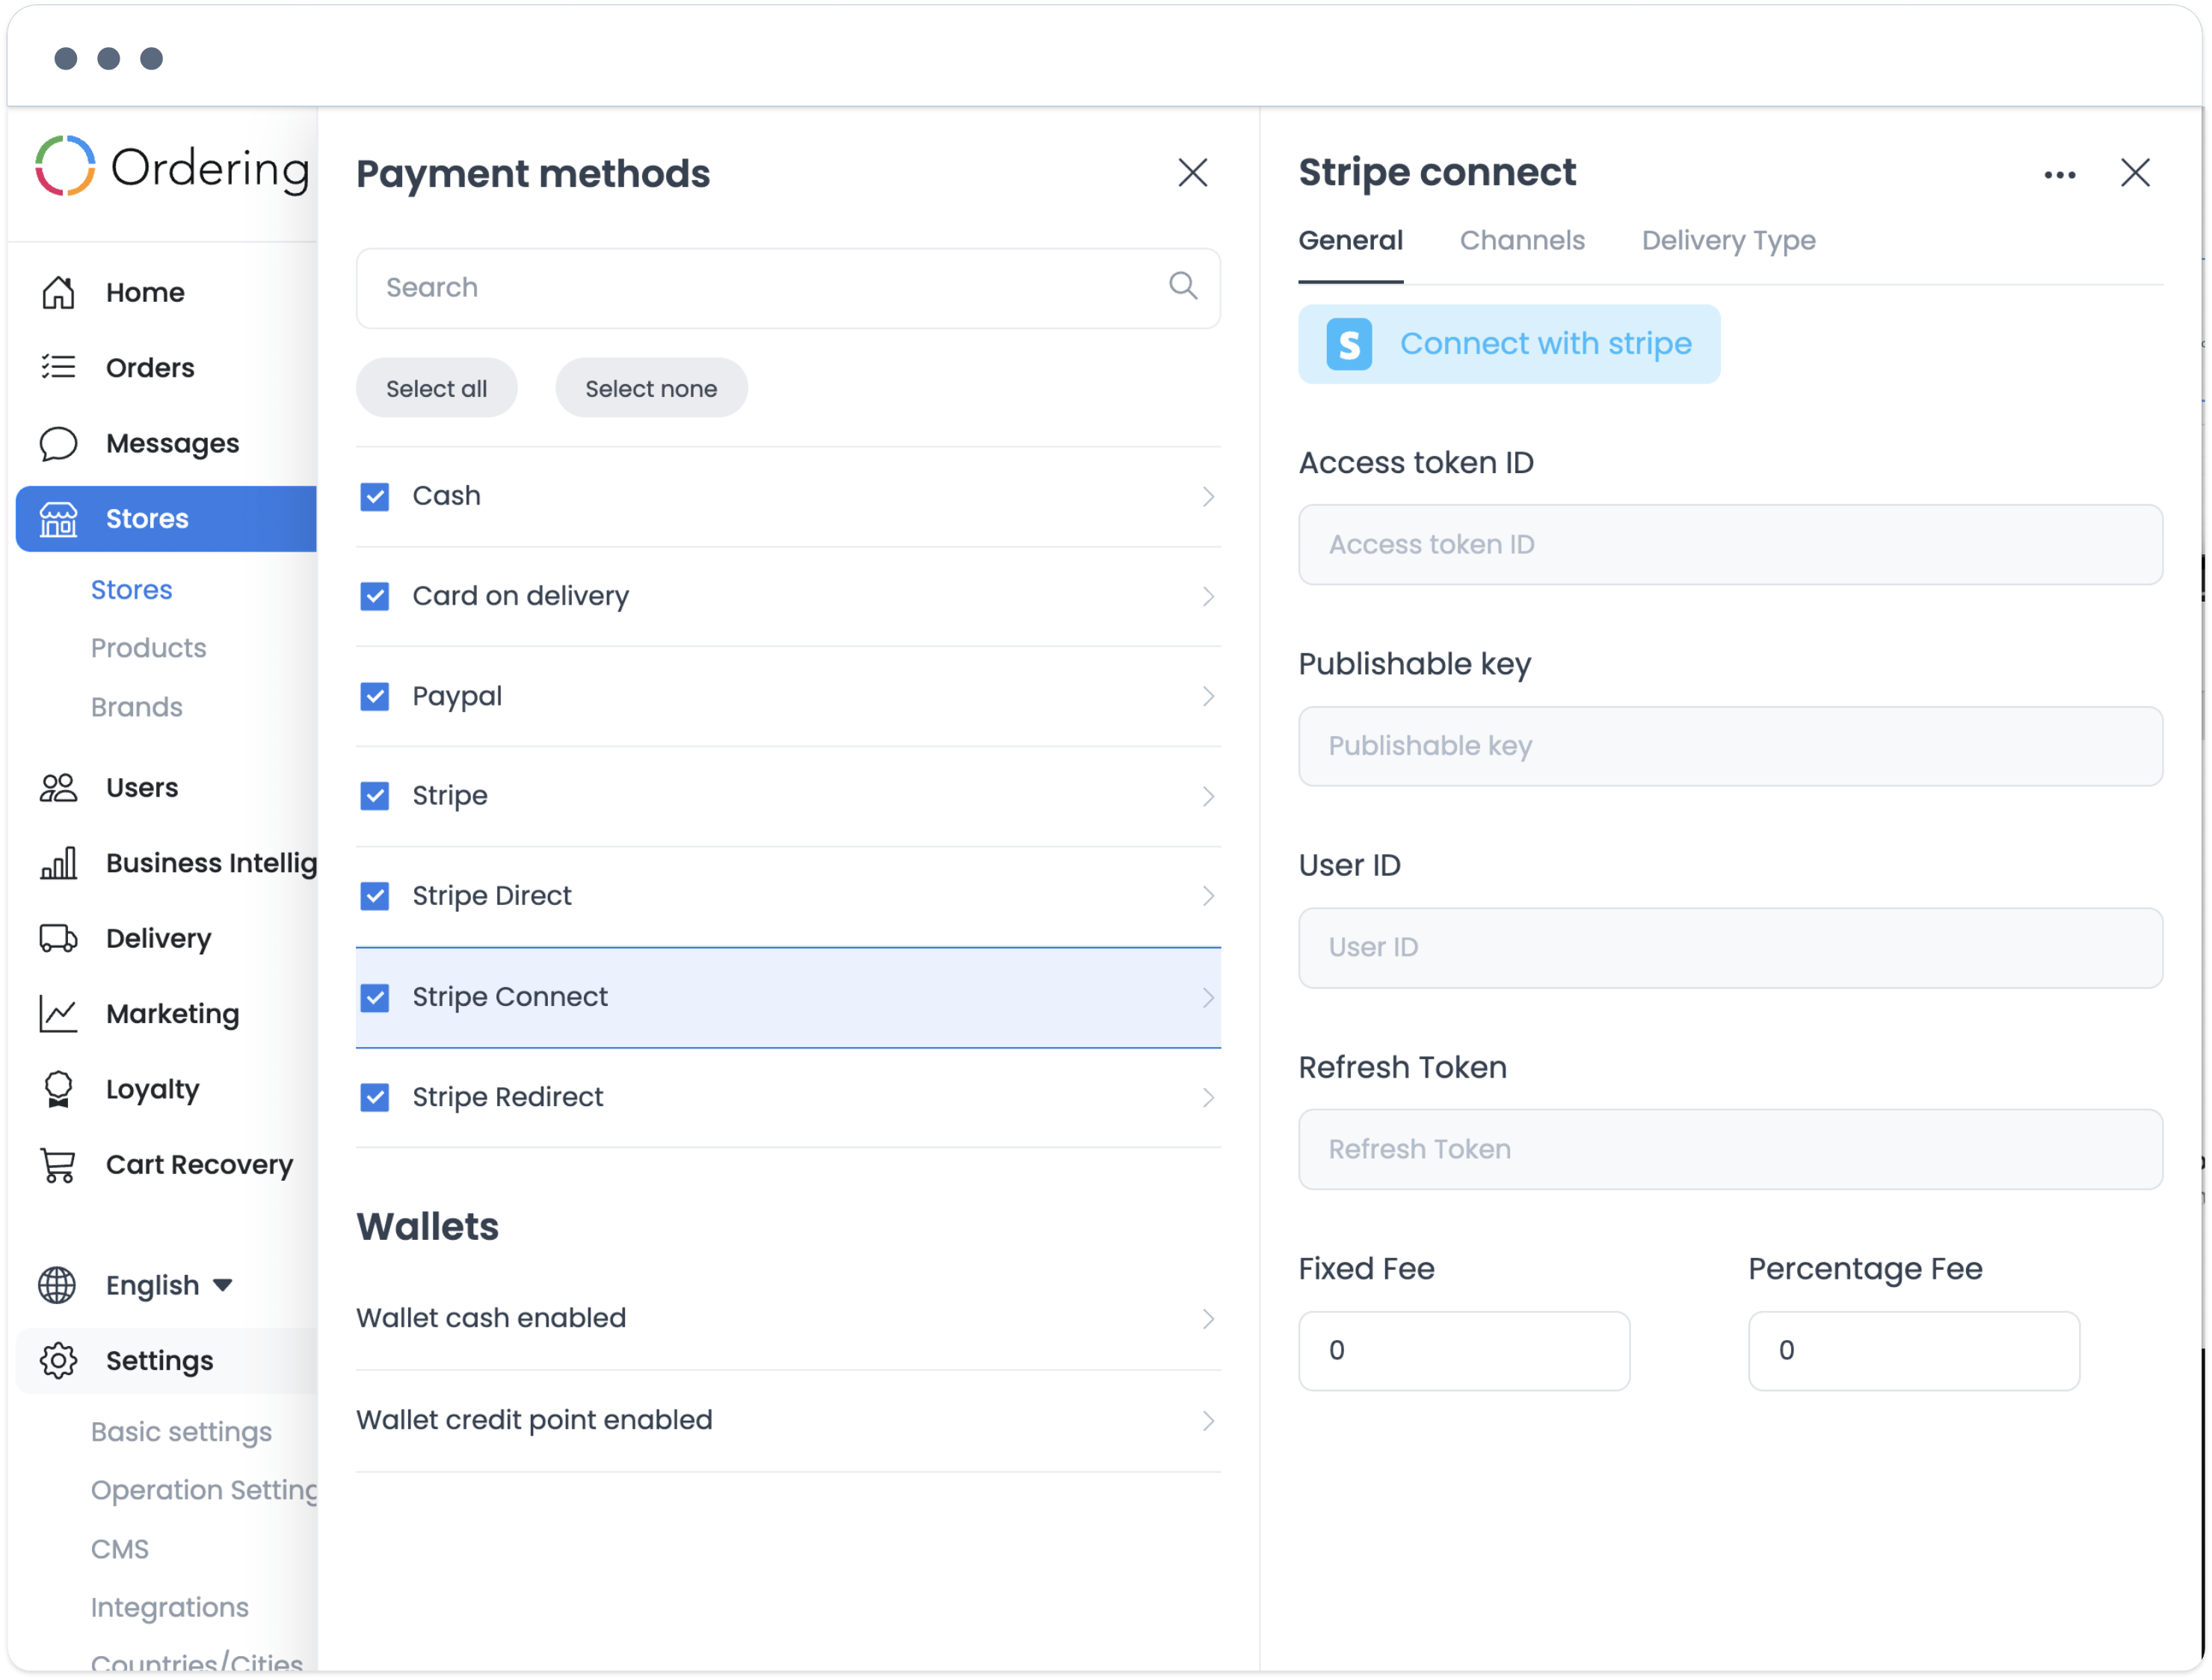Click the search magnifier icon
This screenshot has height=1680, width=2212.
(1183, 286)
